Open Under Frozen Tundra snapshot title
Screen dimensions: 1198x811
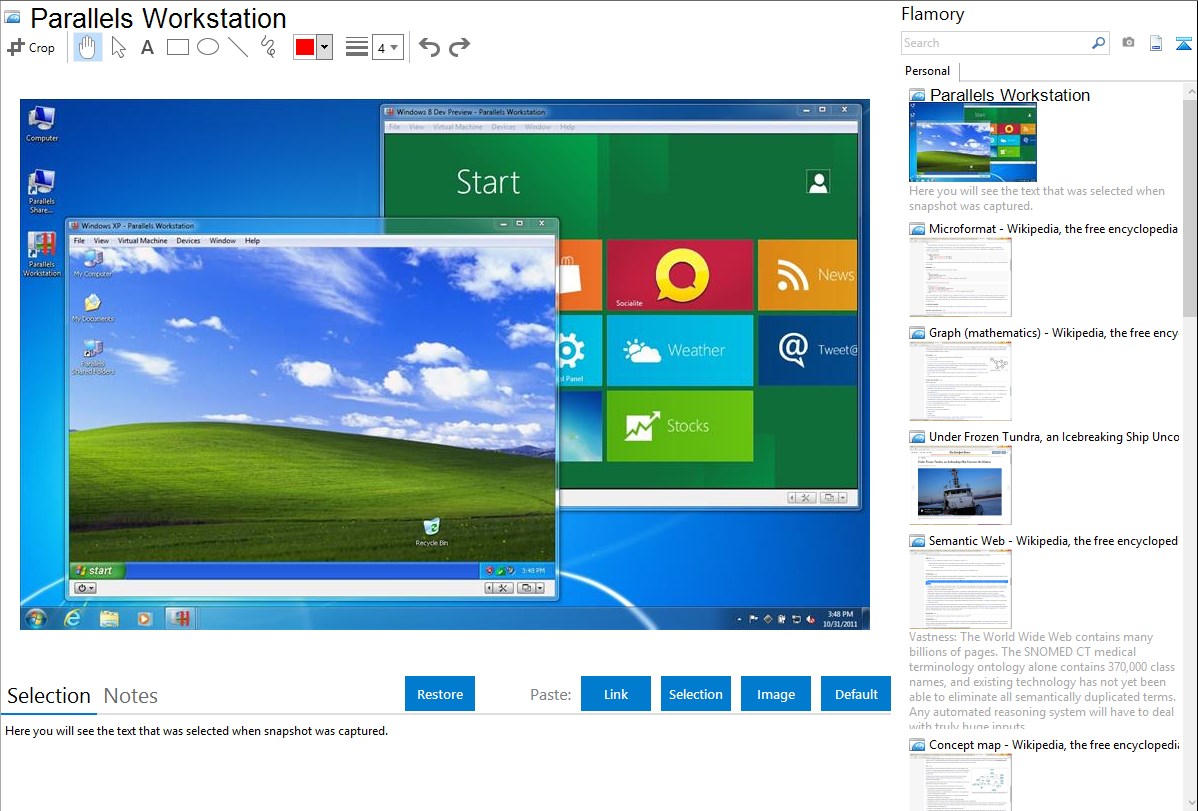1054,436
